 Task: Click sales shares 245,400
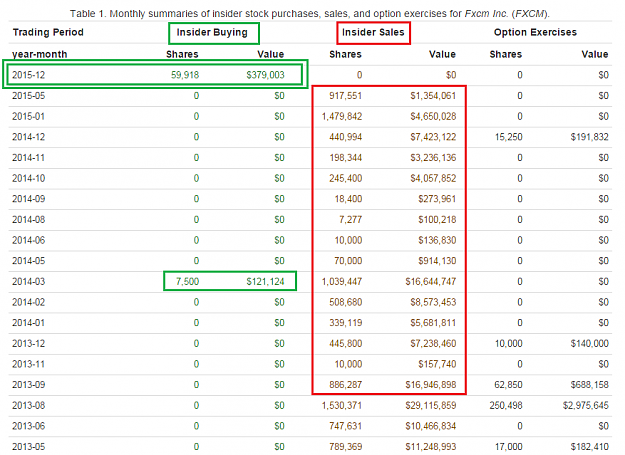[x=346, y=178]
